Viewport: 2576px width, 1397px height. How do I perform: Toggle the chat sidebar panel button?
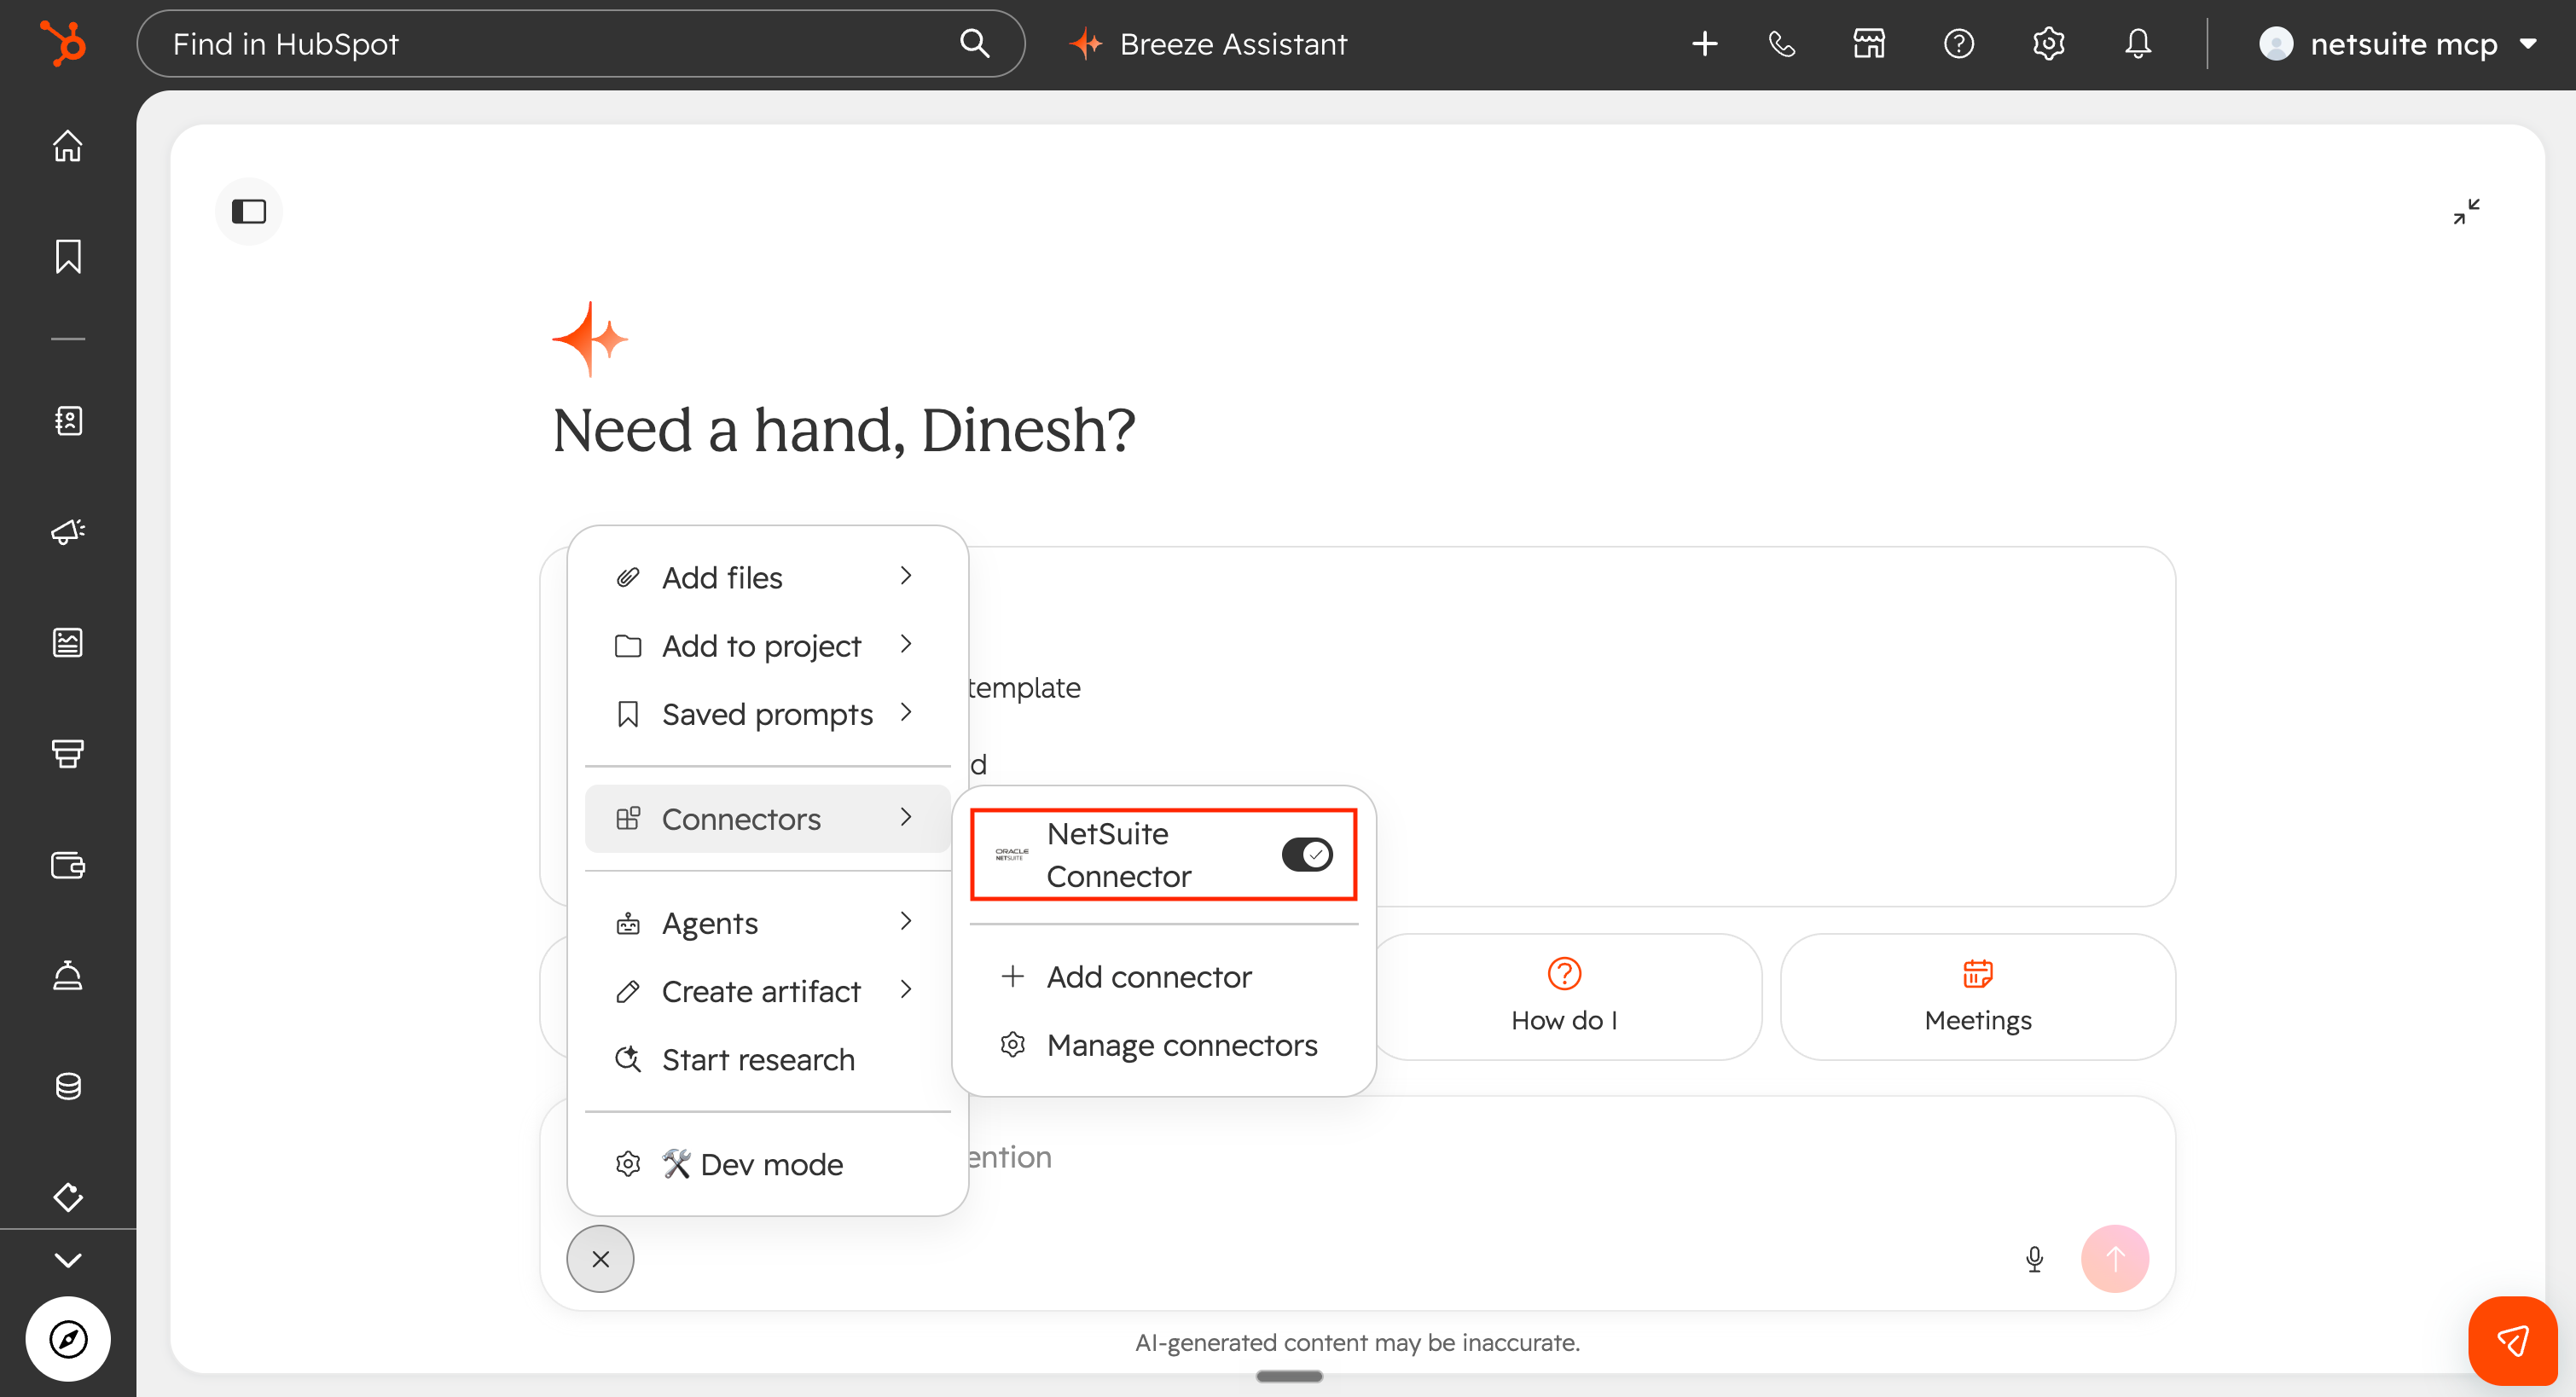point(249,211)
